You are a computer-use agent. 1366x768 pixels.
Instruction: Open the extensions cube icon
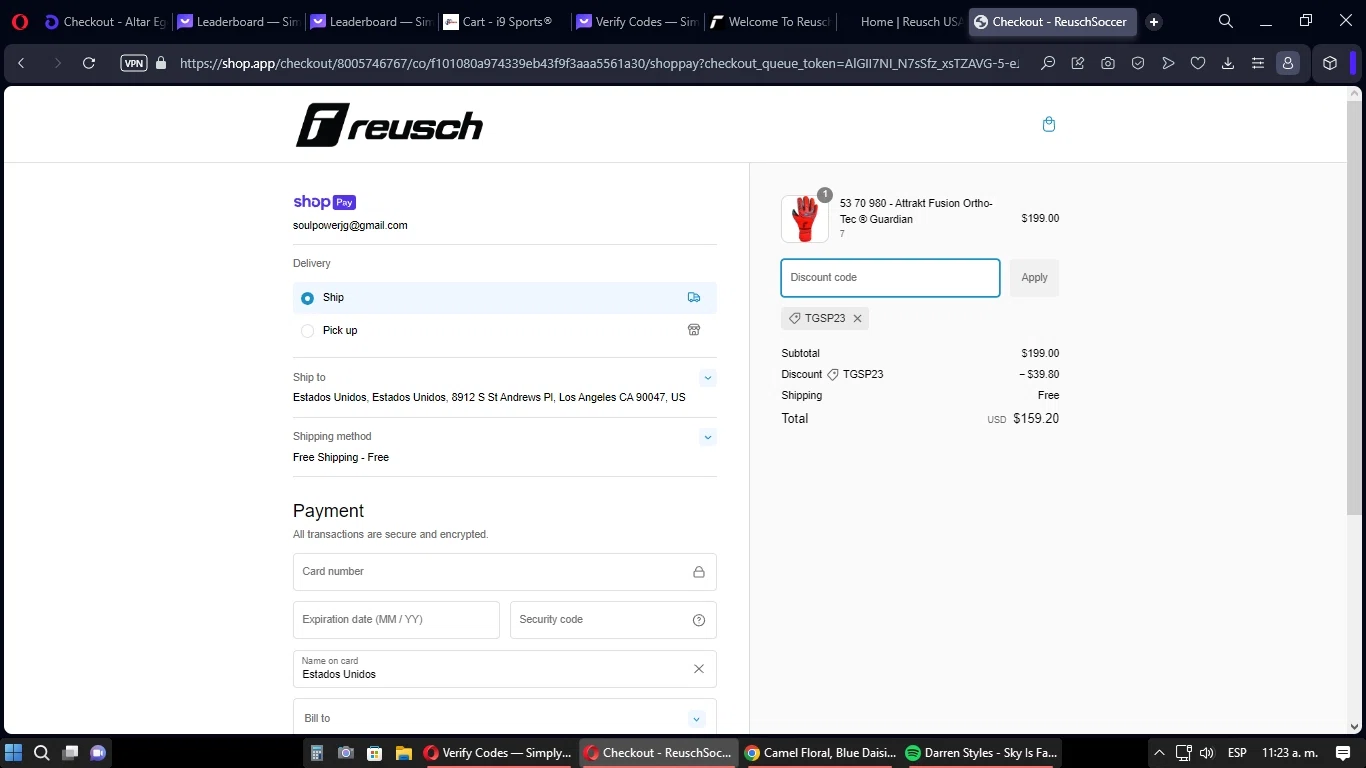tap(1330, 63)
